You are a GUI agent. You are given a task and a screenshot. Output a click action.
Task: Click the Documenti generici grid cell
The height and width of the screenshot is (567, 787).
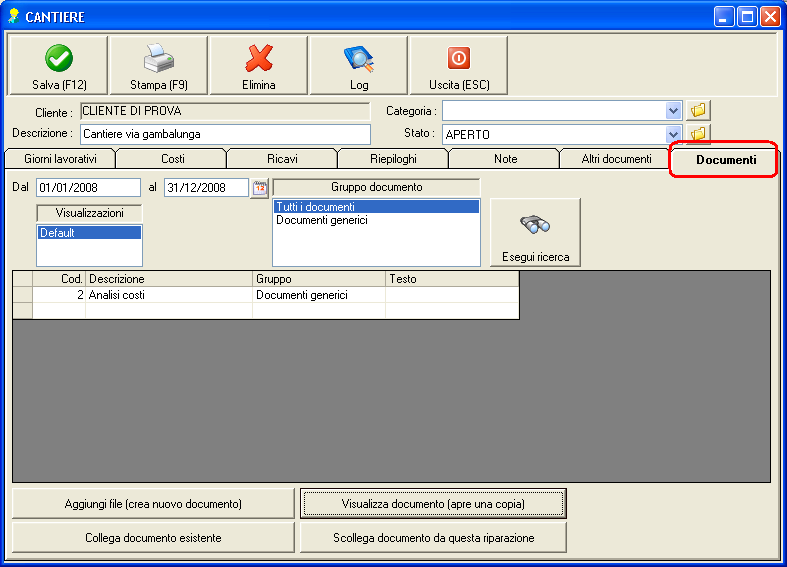319,295
